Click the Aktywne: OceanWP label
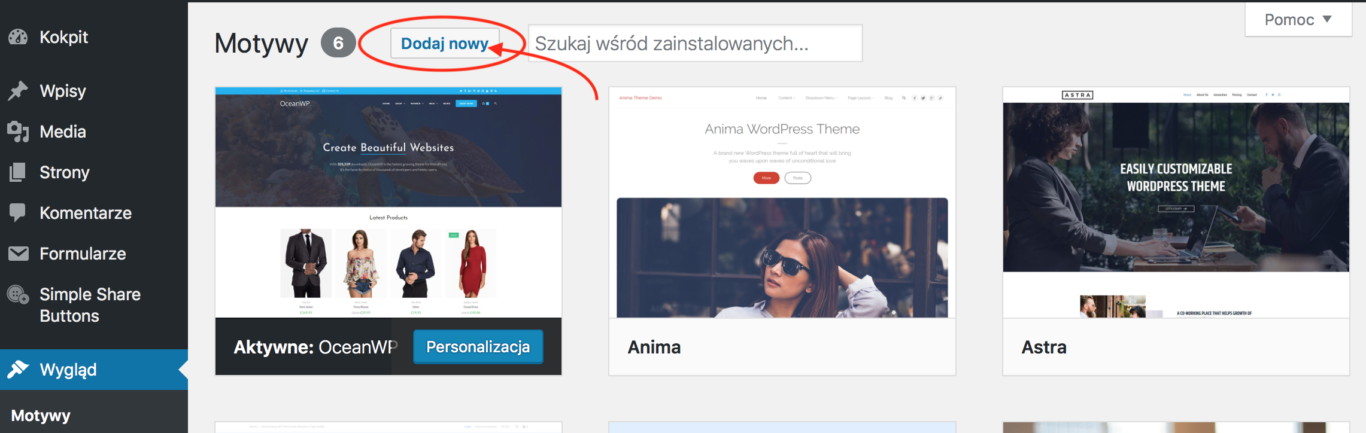The width and height of the screenshot is (1366, 433). (315, 348)
